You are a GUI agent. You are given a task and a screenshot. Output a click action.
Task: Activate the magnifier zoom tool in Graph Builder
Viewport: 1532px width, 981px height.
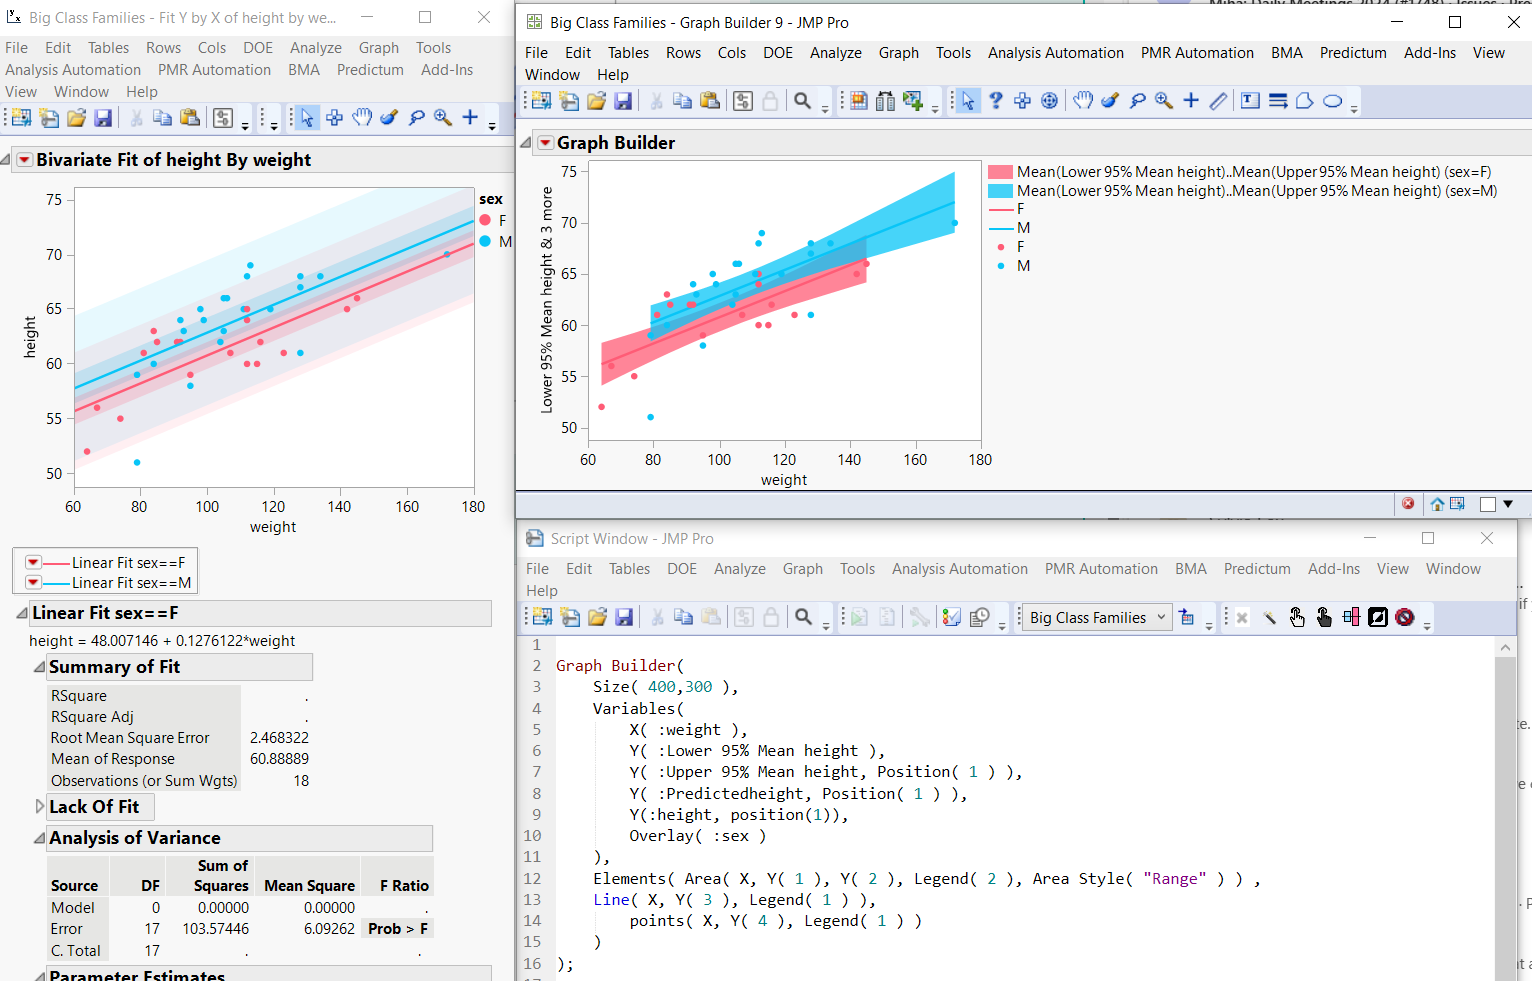click(1163, 101)
